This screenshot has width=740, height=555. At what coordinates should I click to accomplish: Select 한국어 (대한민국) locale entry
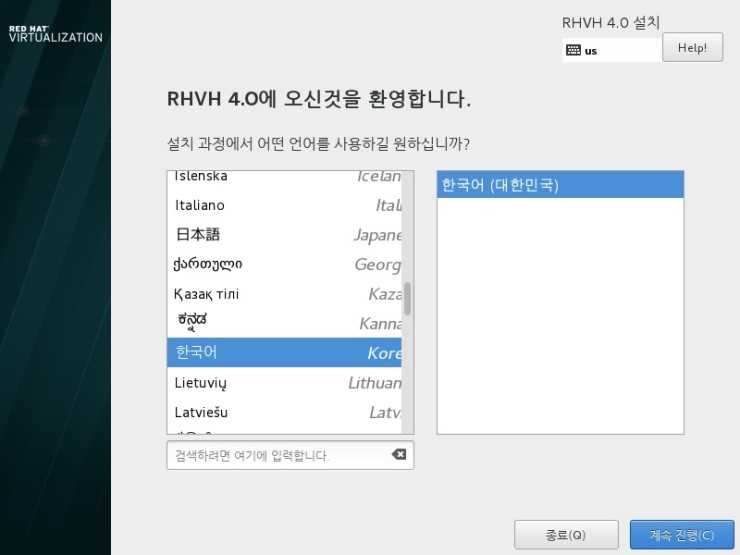pos(560,185)
